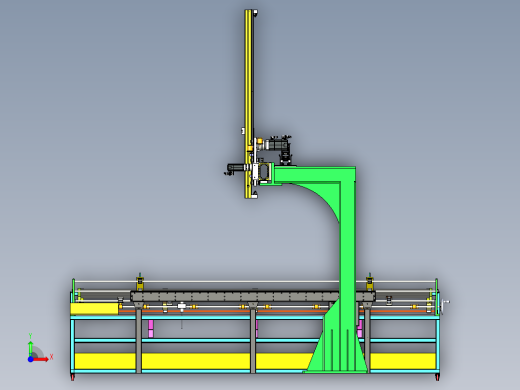Select the black servo motor left of rail
The width and height of the screenshot is (520, 390).
click(235, 168)
